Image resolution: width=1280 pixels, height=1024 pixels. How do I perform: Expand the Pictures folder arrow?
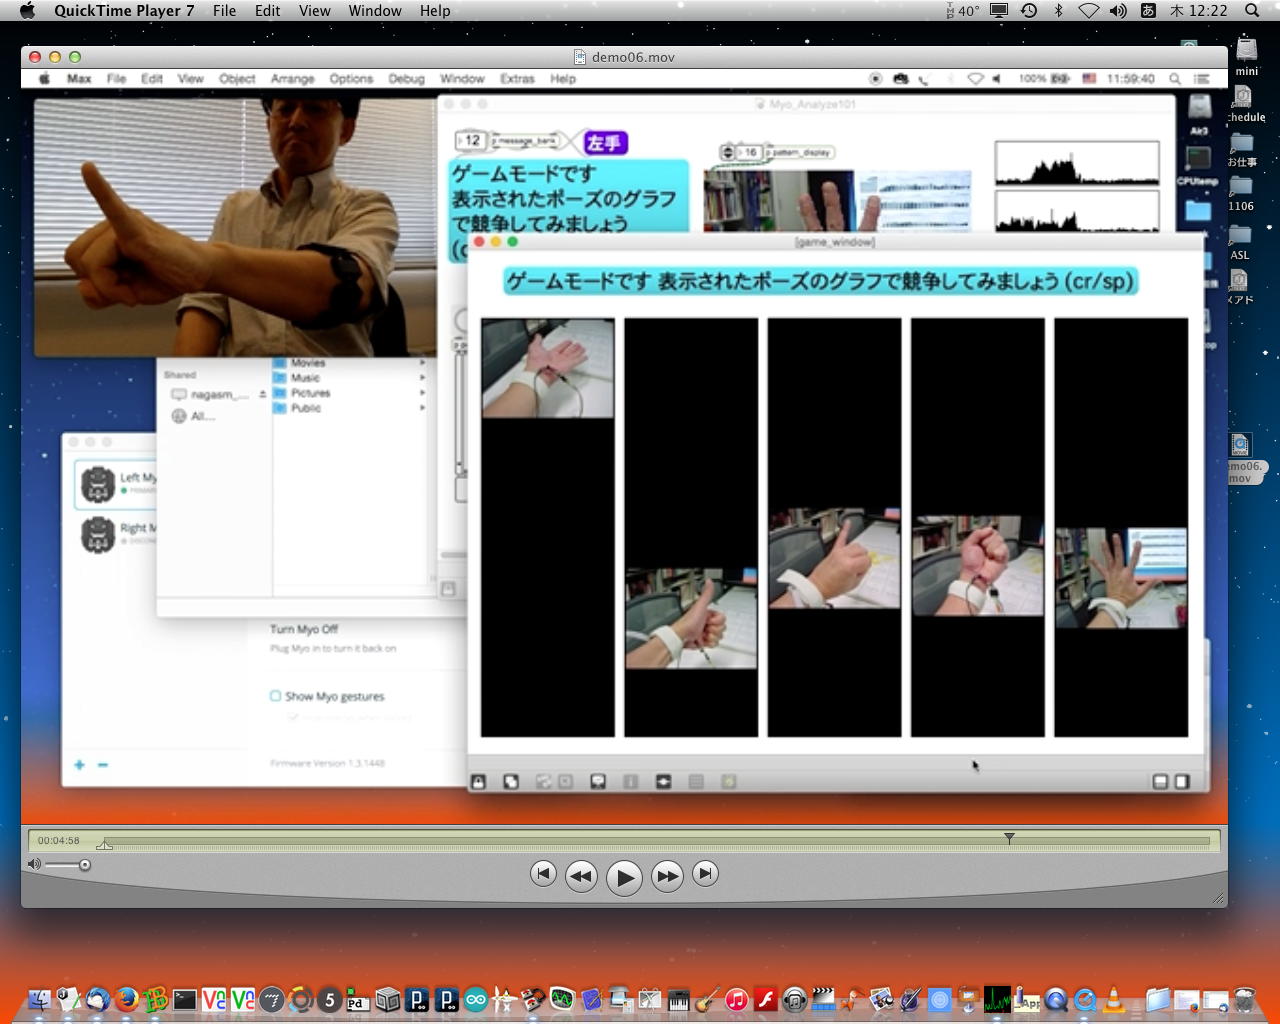pos(422,393)
